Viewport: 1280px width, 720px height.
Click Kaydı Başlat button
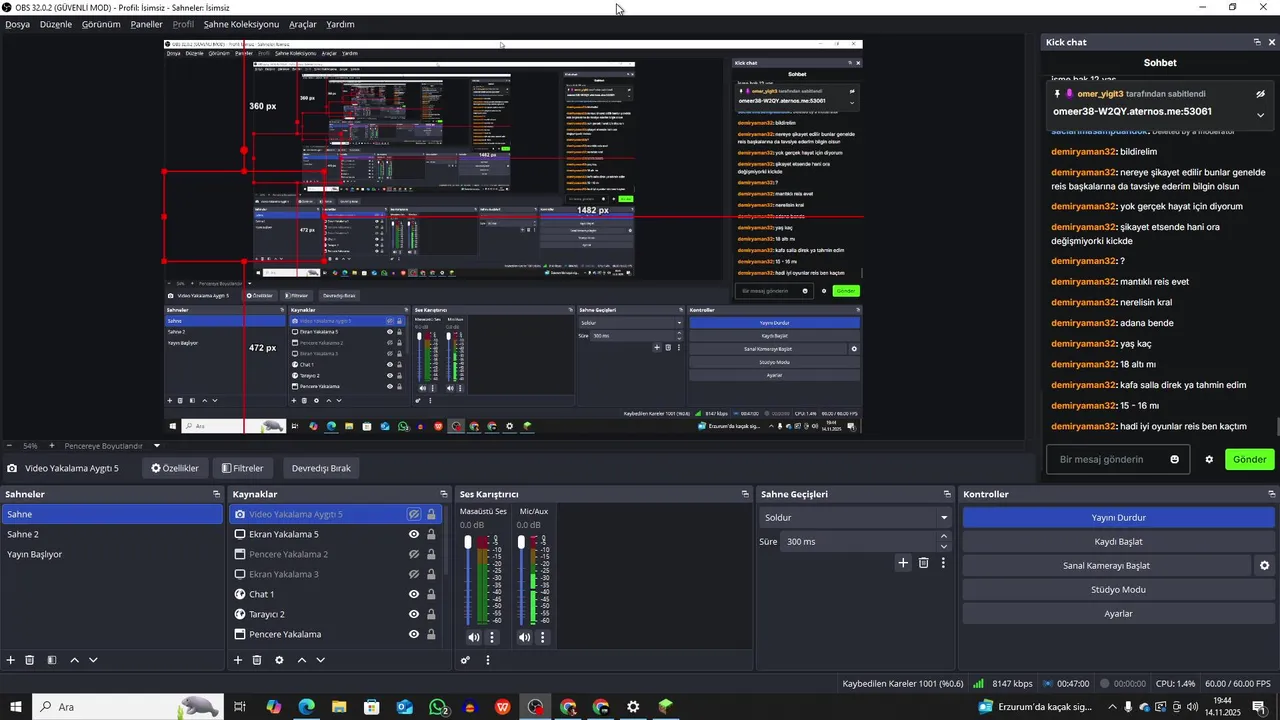pyautogui.click(x=1119, y=542)
